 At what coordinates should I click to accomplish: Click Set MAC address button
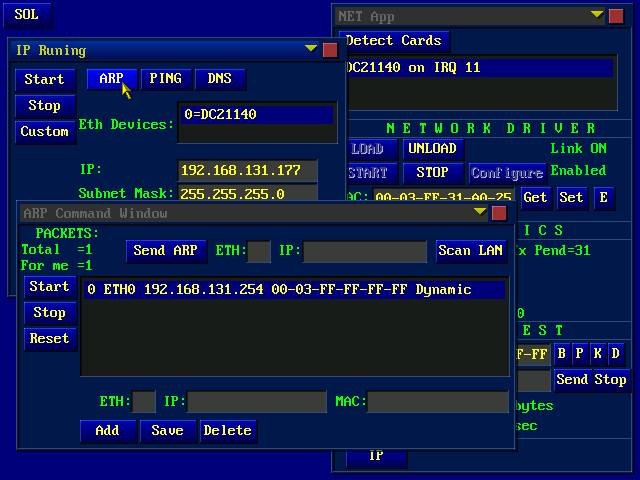click(x=571, y=198)
